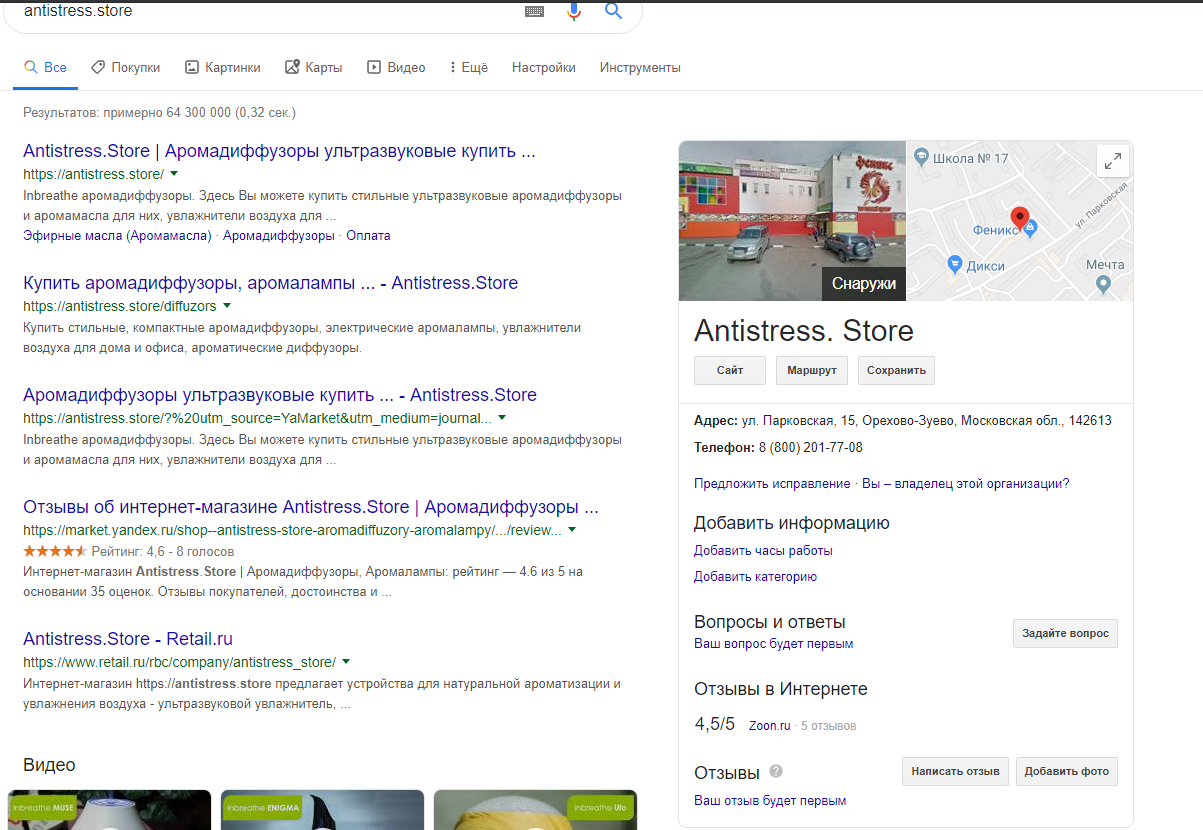Open result Отзывы об интернет-магазине Antistress.Store

point(311,507)
